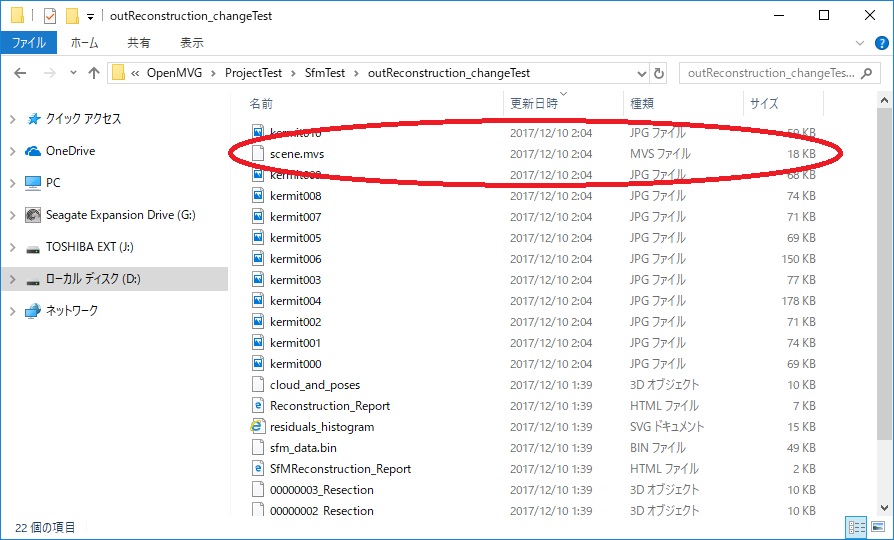Click the scrollbar down arrow
The image size is (894, 540).
click(884, 508)
